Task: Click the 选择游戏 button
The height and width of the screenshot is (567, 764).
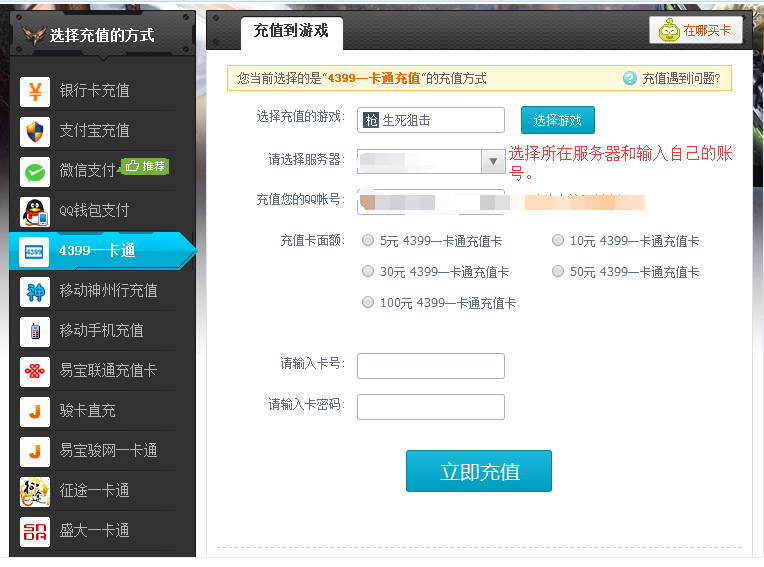Action: tap(558, 120)
